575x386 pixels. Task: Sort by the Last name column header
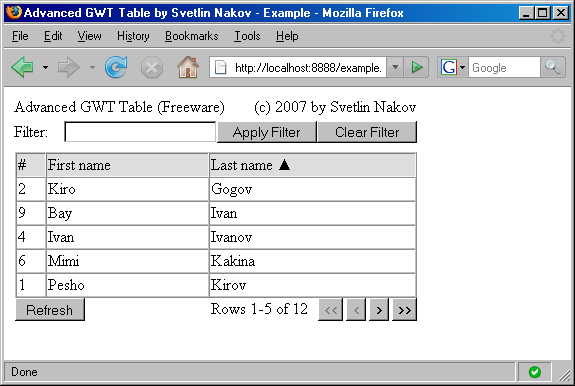pos(312,165)
